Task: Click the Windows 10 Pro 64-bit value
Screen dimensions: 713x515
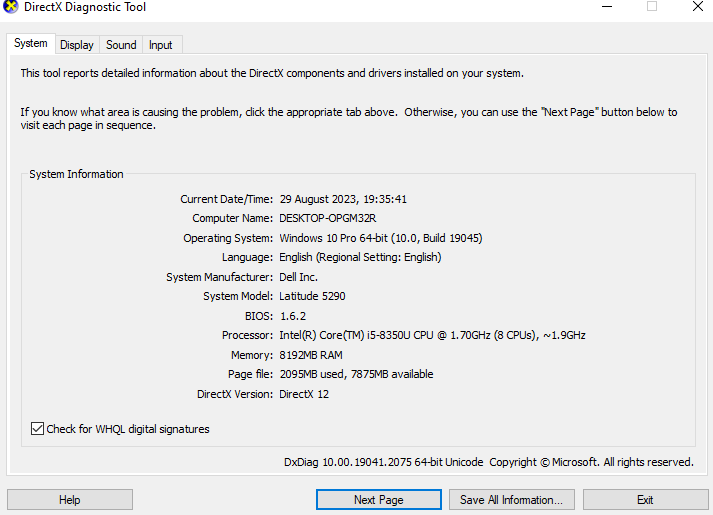Action: [381, 238]
